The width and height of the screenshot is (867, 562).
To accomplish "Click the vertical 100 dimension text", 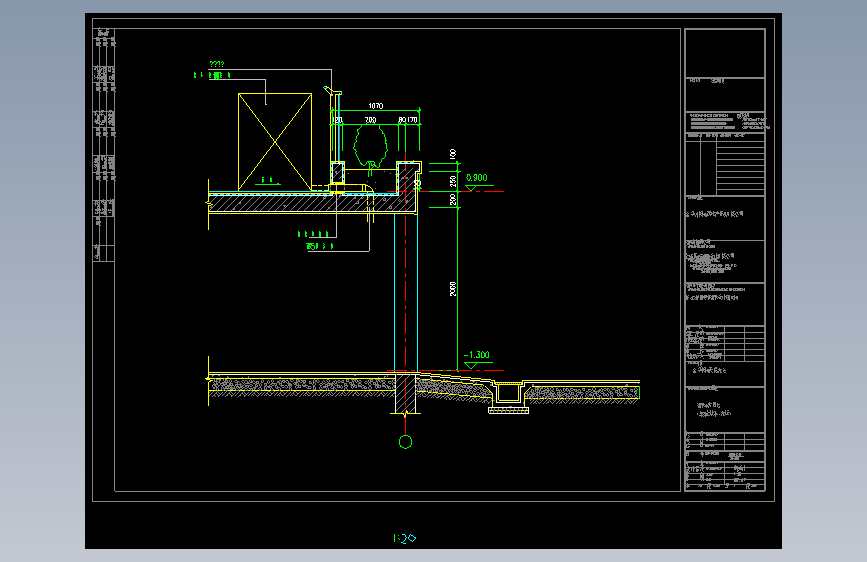I will (x=453, y=154).
